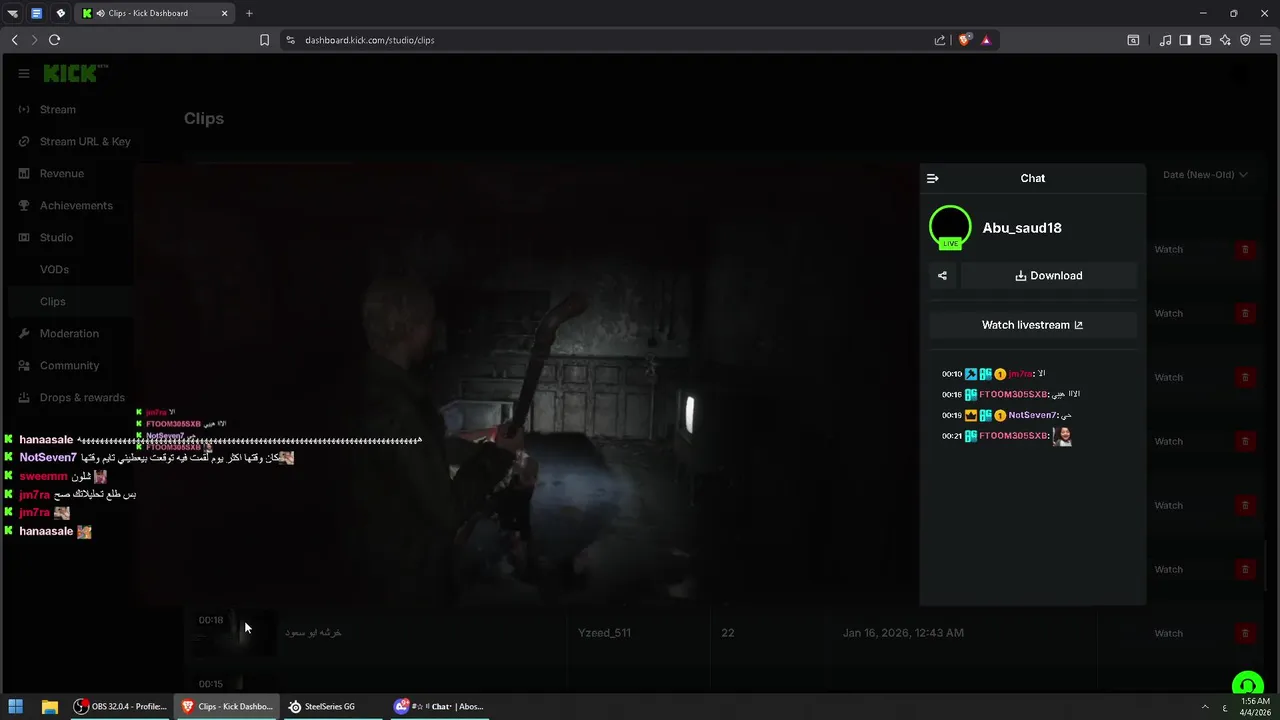Viewport: 1280px width, 720px height.
Task: Open the Date (New-Old) sort dropdown
Action: click(1205, 174)
